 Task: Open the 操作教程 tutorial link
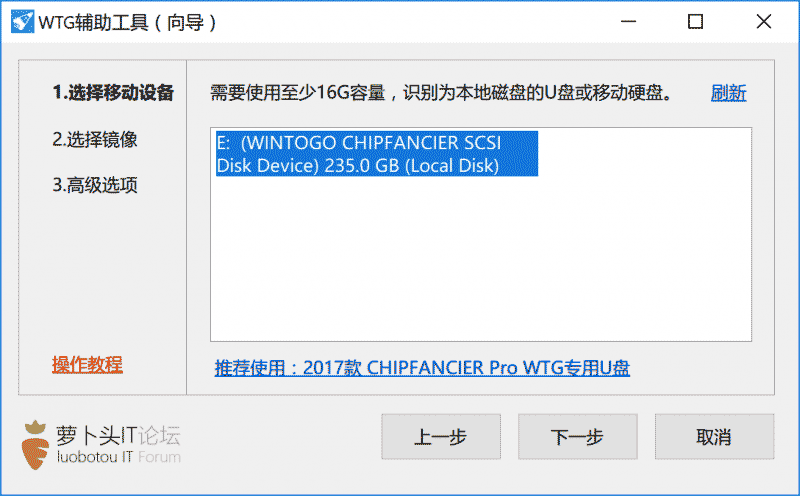click(87, 364)
